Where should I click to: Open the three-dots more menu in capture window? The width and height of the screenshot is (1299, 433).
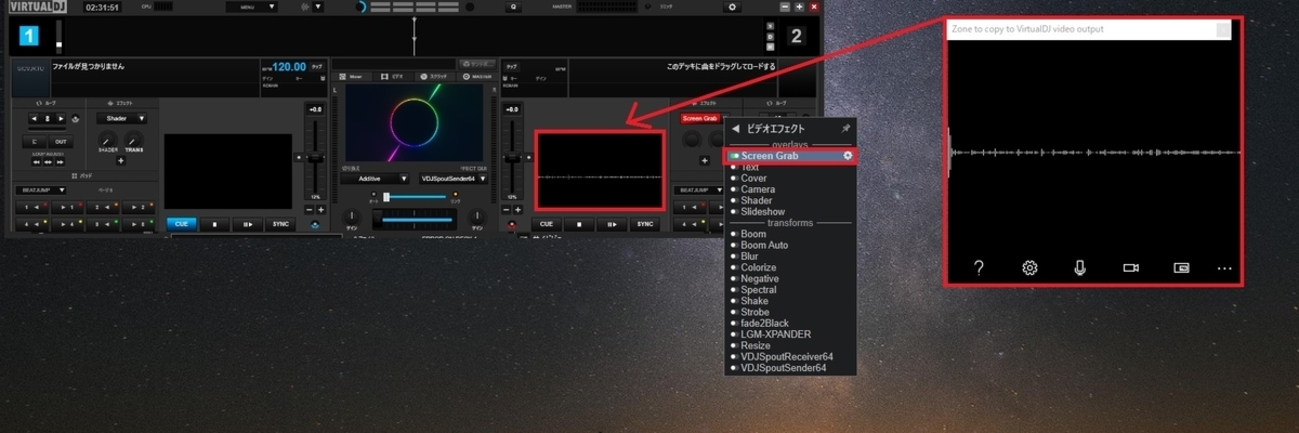[1224, 268]
